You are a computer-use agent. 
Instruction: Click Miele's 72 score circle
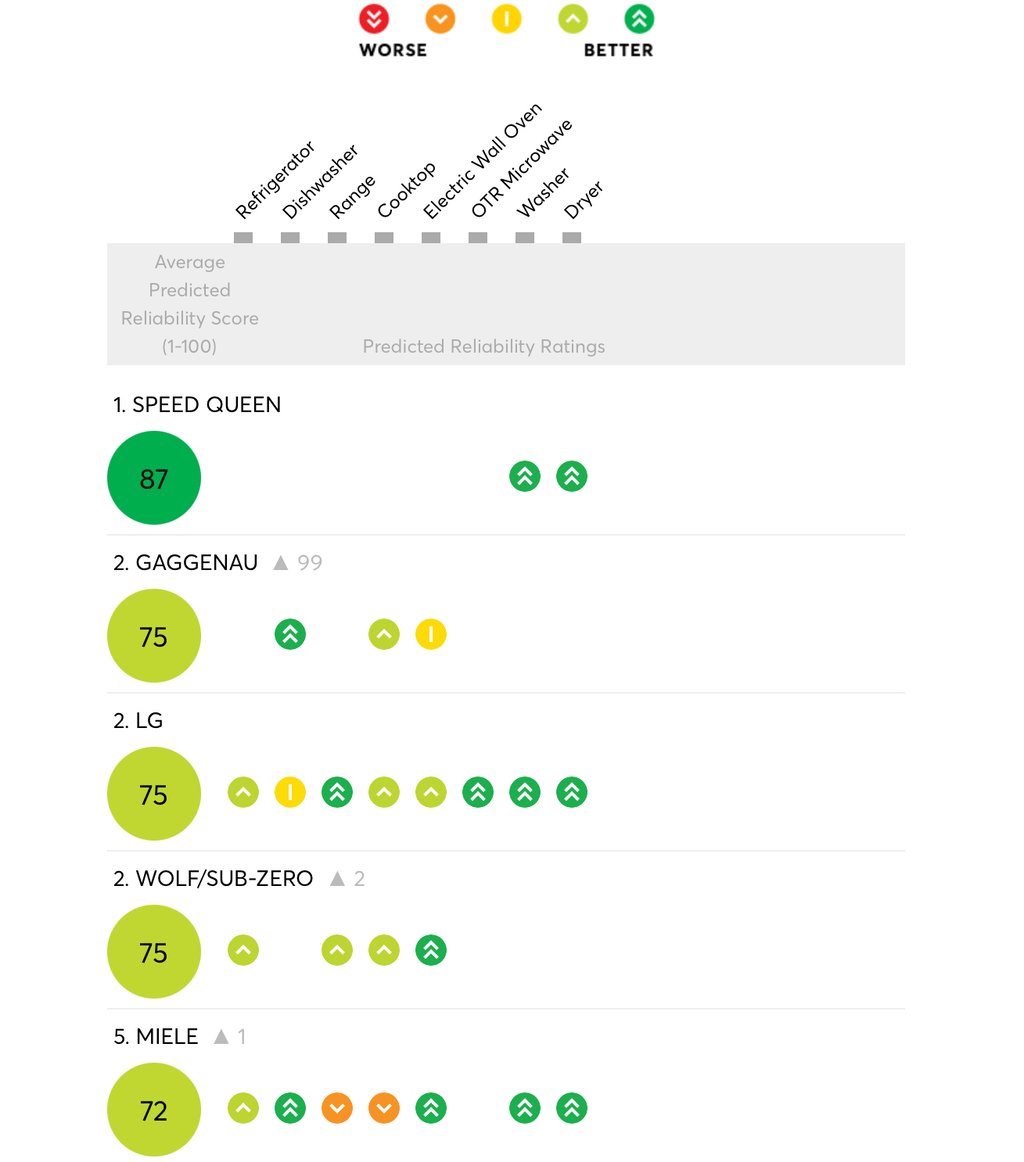[154, 1109]
